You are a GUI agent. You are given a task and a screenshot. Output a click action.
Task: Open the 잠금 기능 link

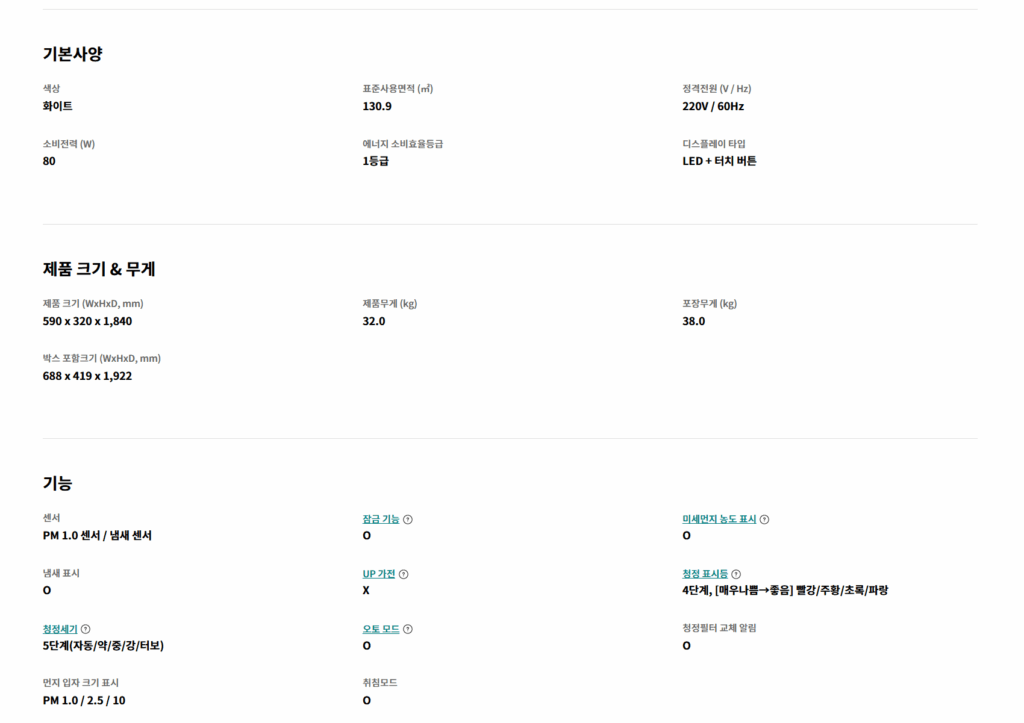(x=381, y=519)
